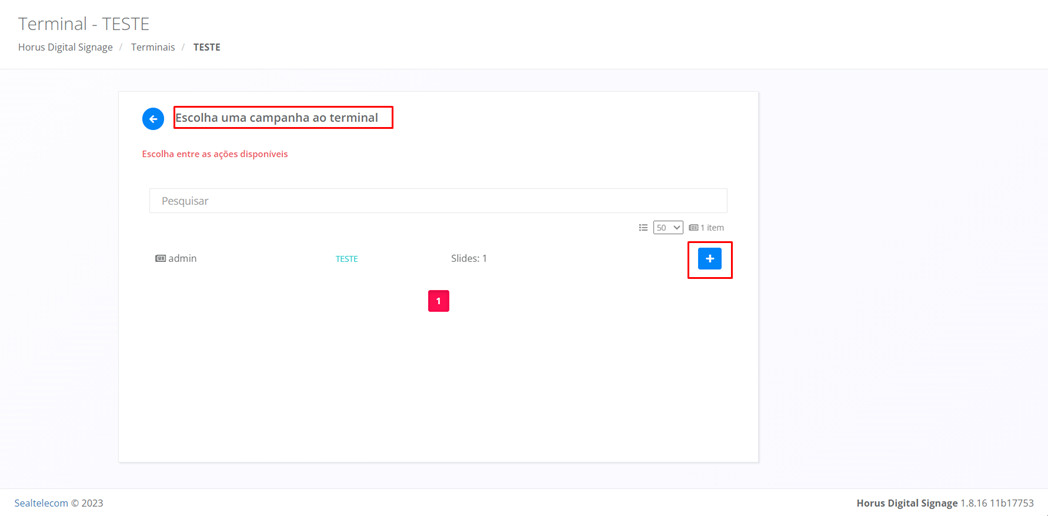Go to page 1 in pagination
This screenshot has height=516, width=1048.
(438, 301)
